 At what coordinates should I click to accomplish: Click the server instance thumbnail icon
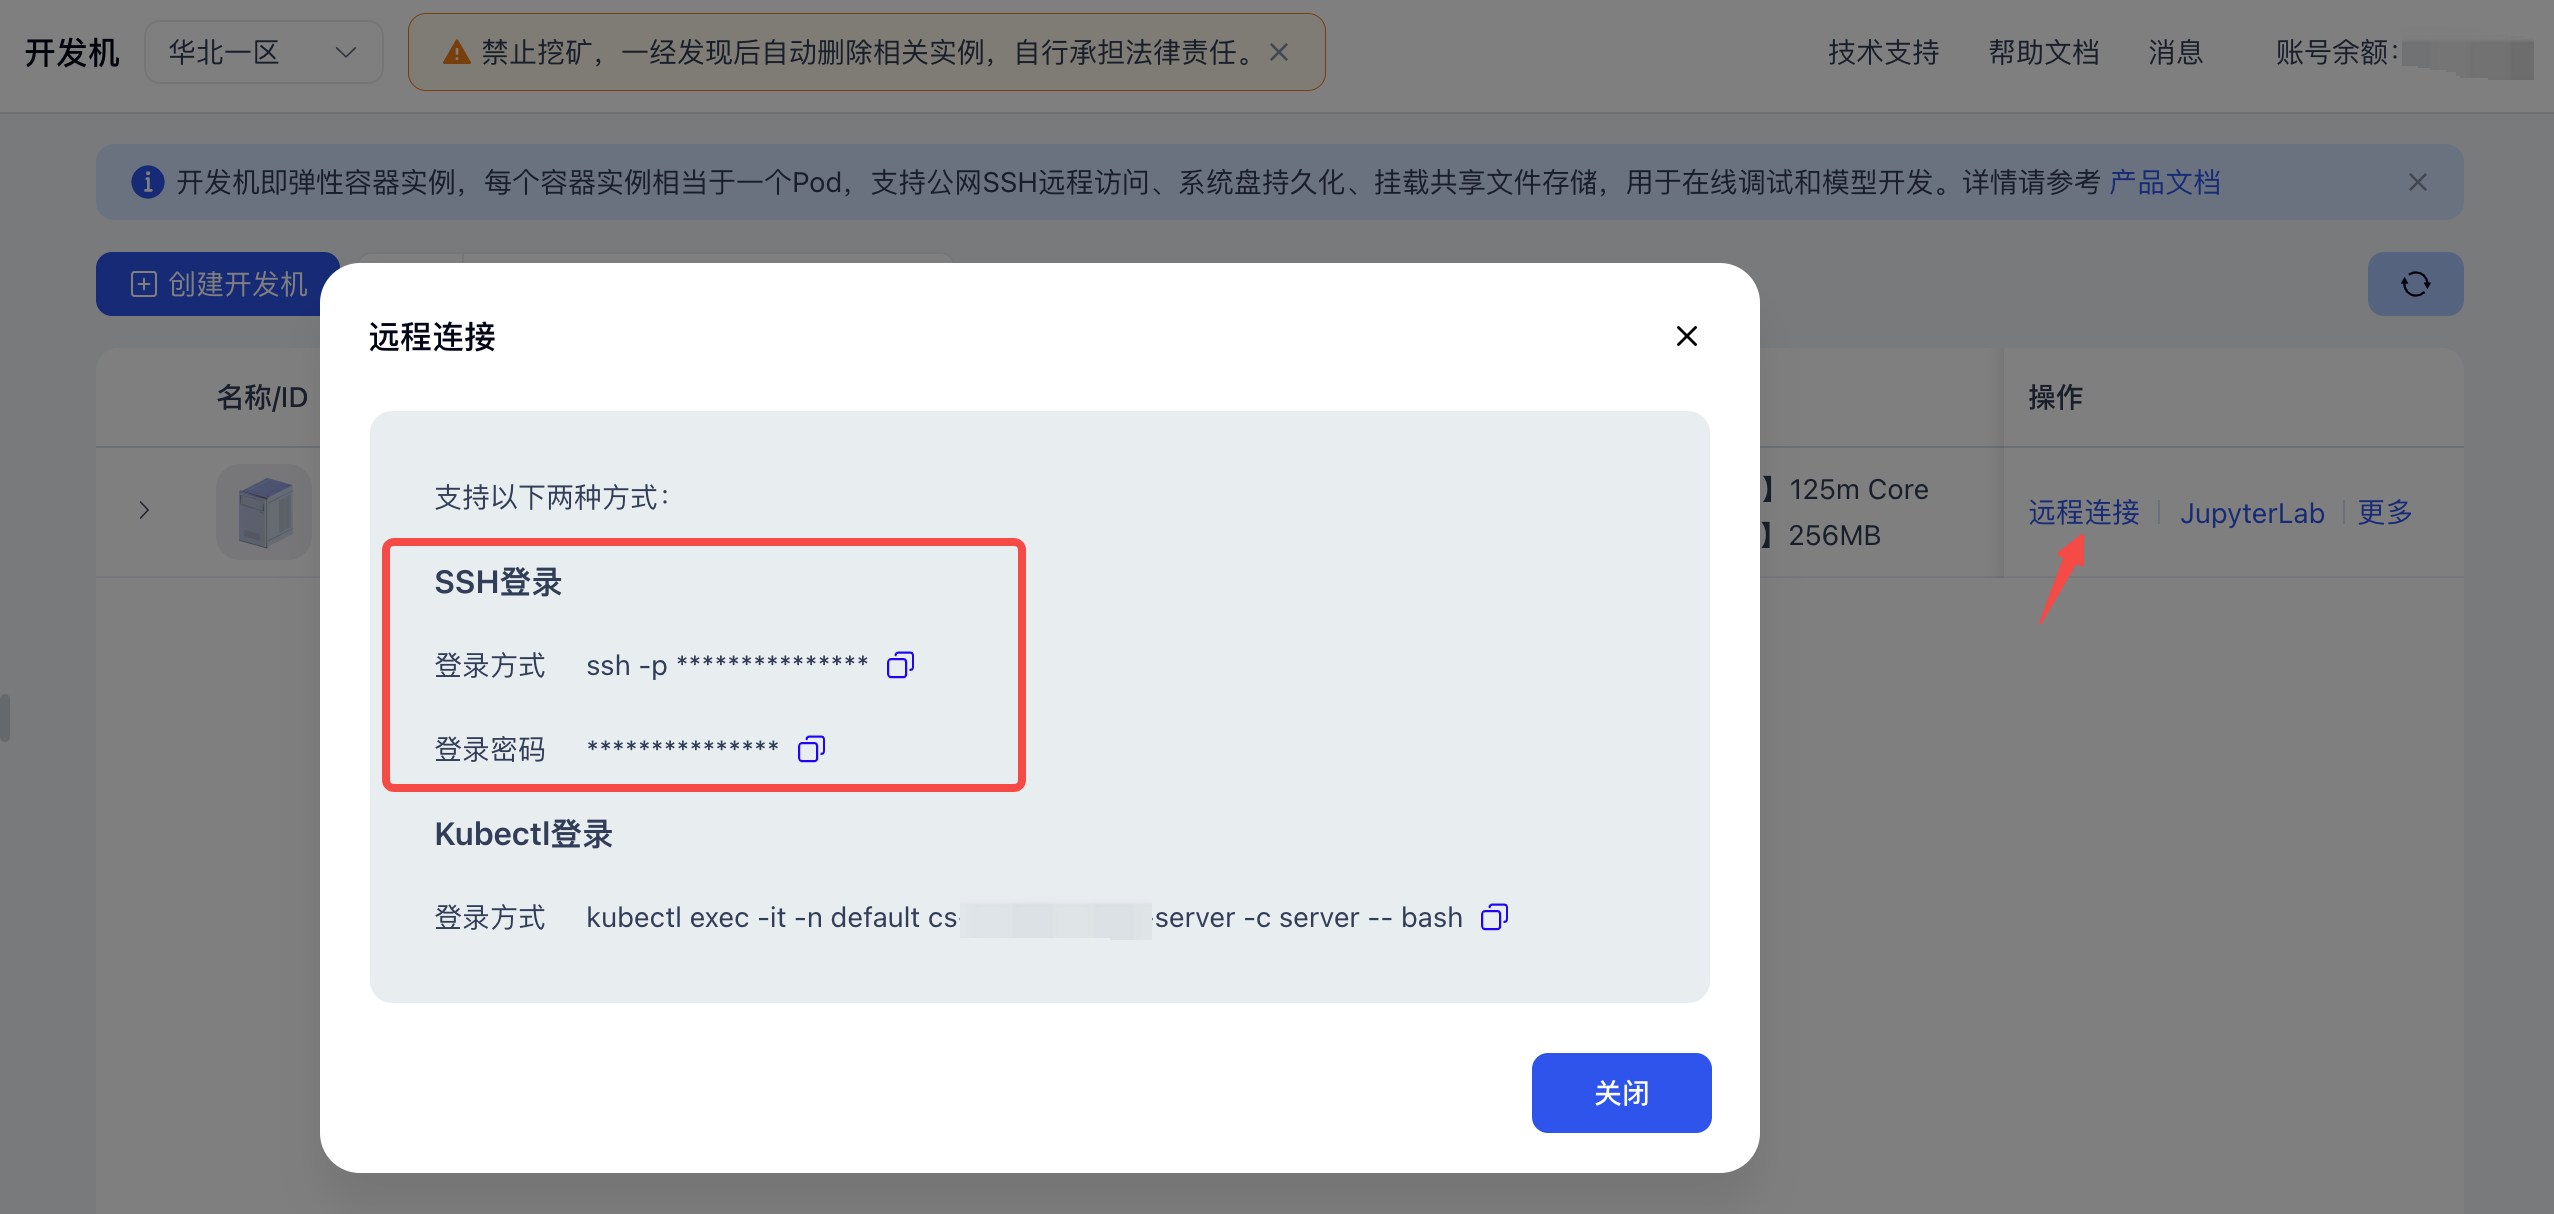263,511
